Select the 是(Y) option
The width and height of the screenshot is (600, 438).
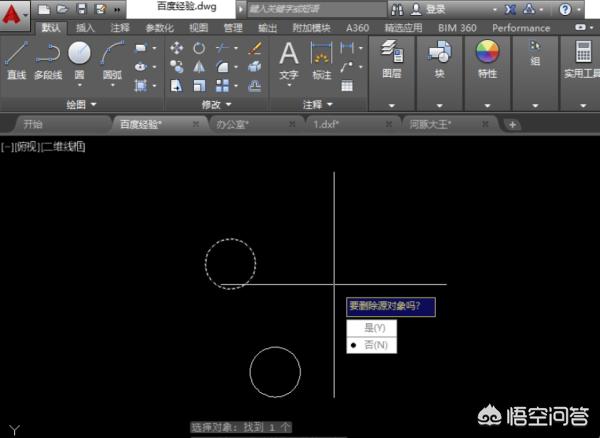373,328
